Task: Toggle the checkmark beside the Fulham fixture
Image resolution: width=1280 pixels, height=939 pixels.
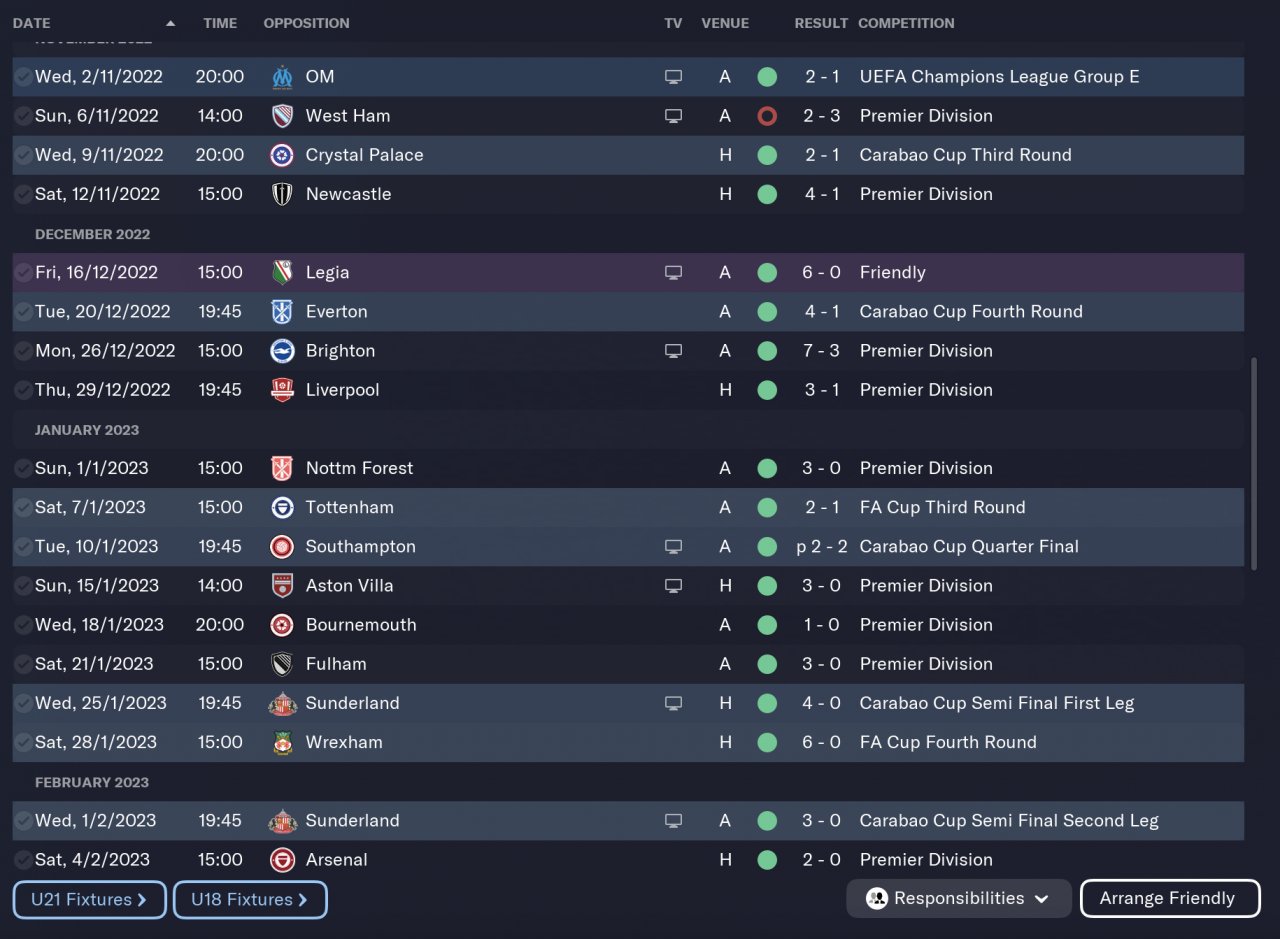Action: tap(23, 664)
